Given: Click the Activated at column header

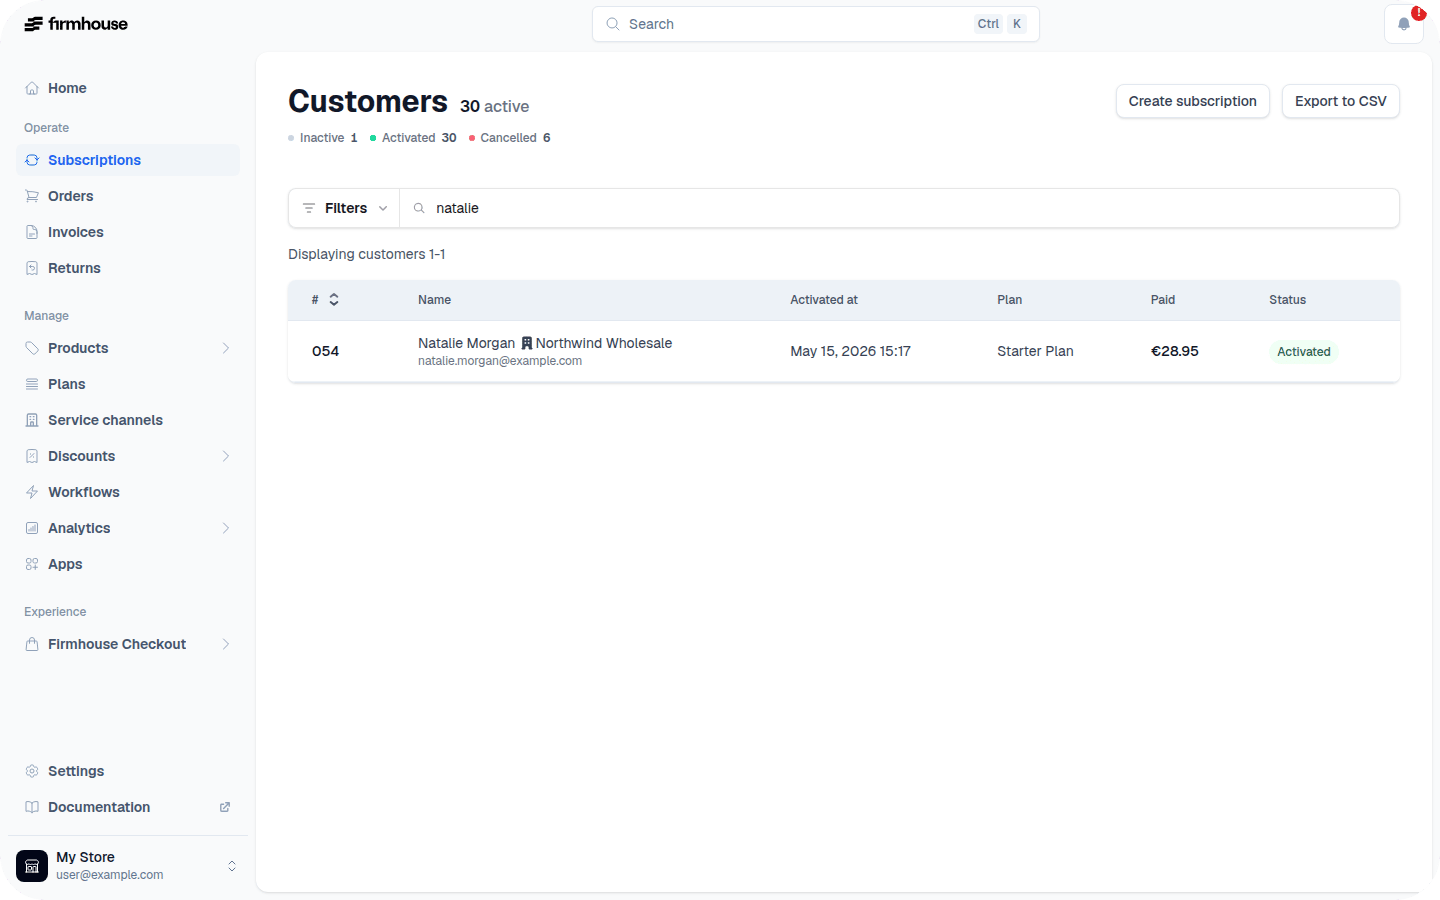Looking at the screenshot, I should tap(824, 300).
